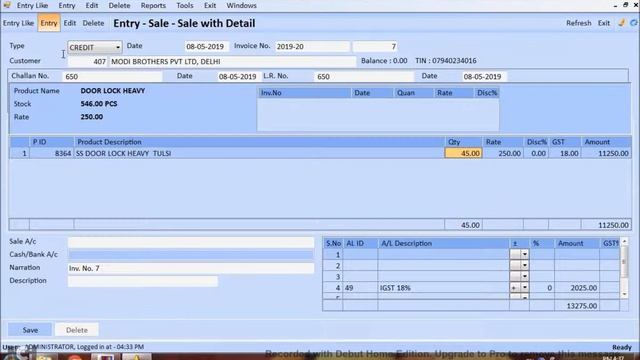Click the L.R. Date field
The width and height of the screenshot is (640, 360).
pyautogui.click(x=483, y=76)
